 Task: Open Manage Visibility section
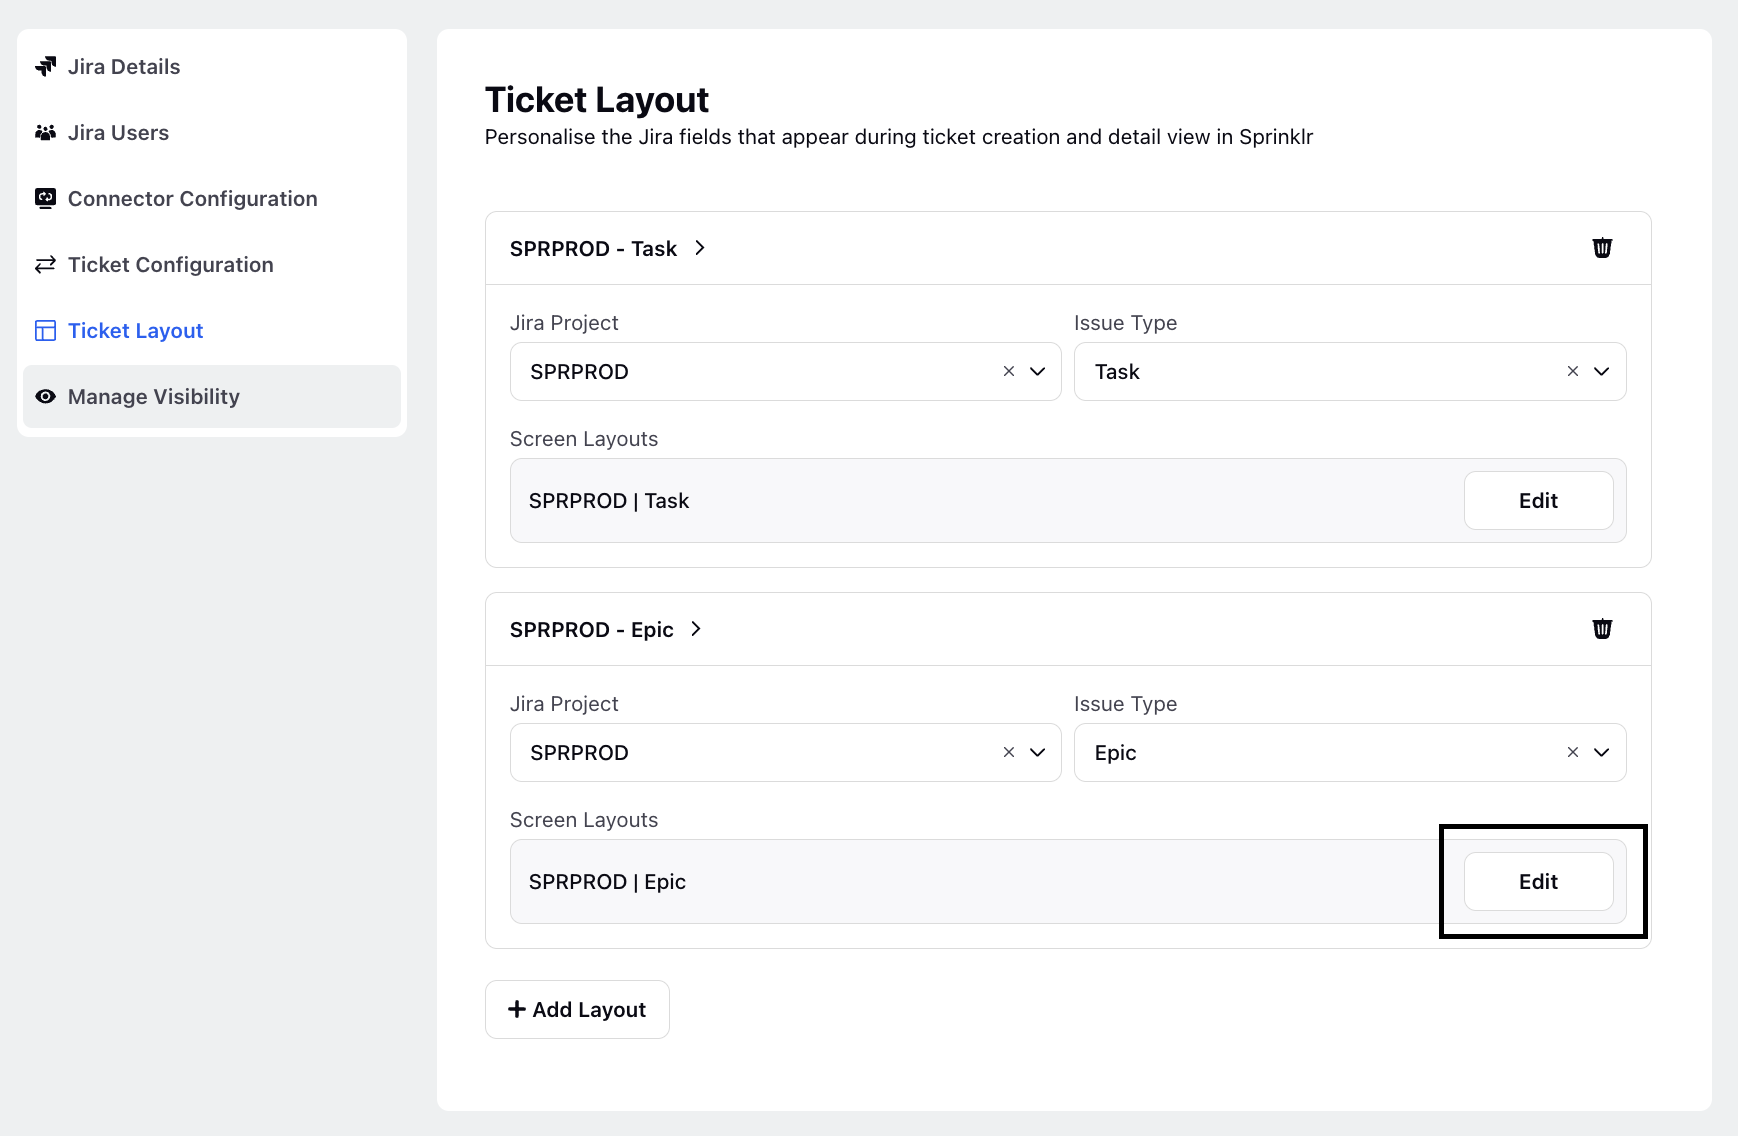[212, 397]
